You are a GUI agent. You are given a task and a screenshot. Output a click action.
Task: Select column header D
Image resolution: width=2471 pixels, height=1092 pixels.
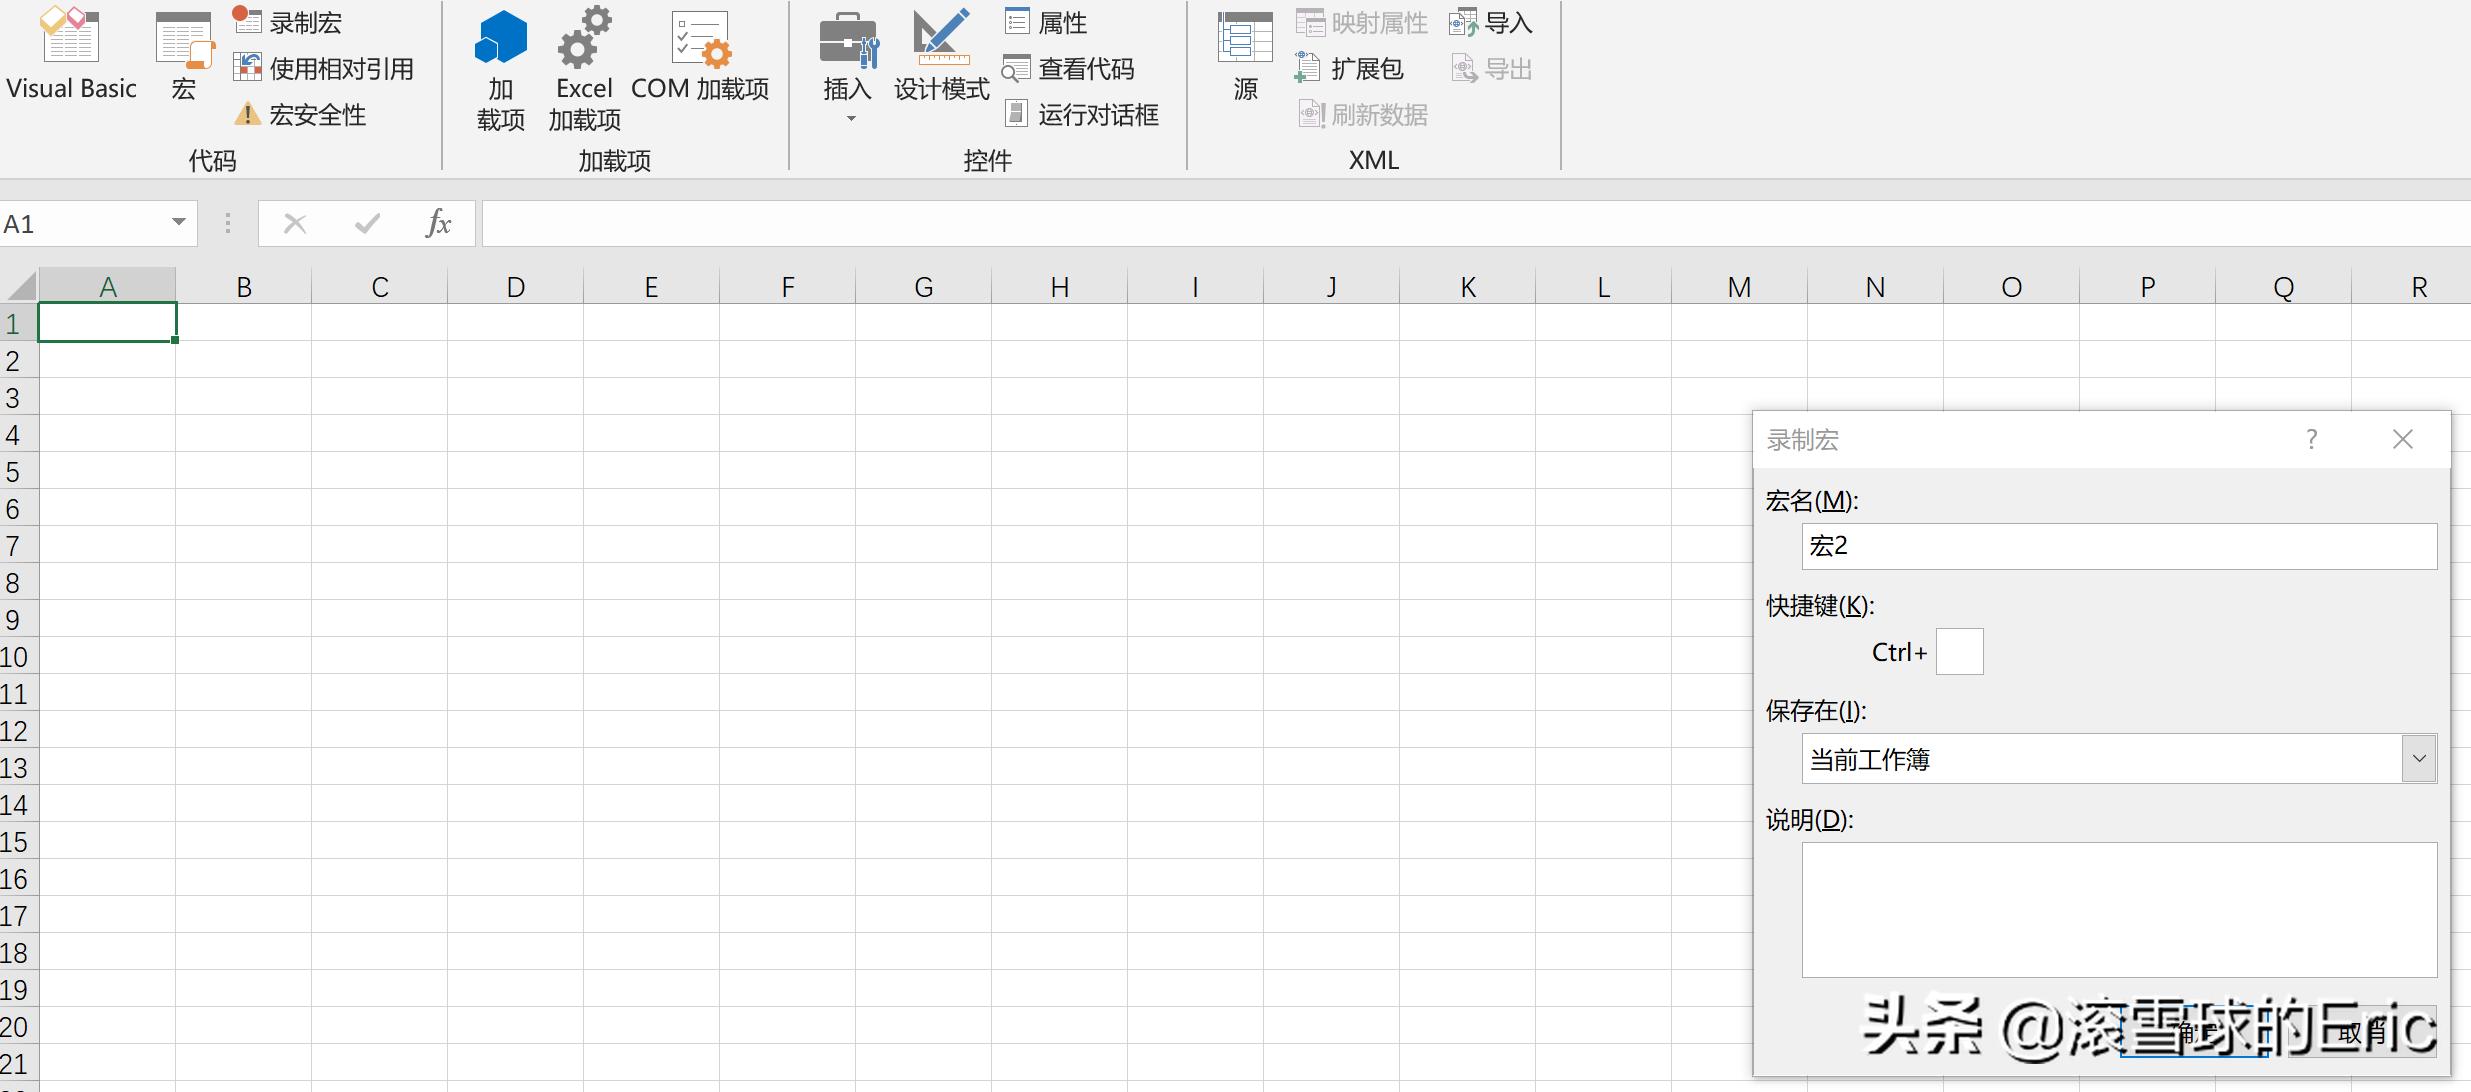pos(515,287)
